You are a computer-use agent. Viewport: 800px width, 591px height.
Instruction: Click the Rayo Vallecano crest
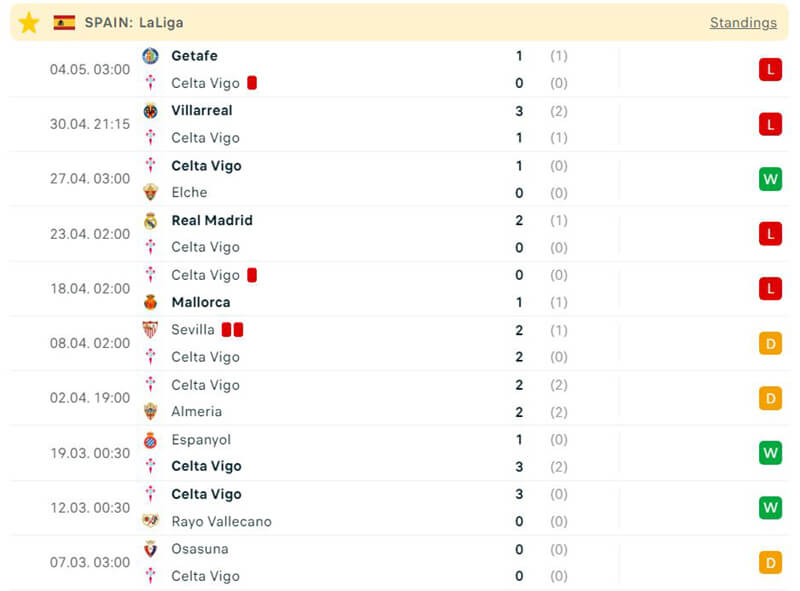(x=150, y=521)
